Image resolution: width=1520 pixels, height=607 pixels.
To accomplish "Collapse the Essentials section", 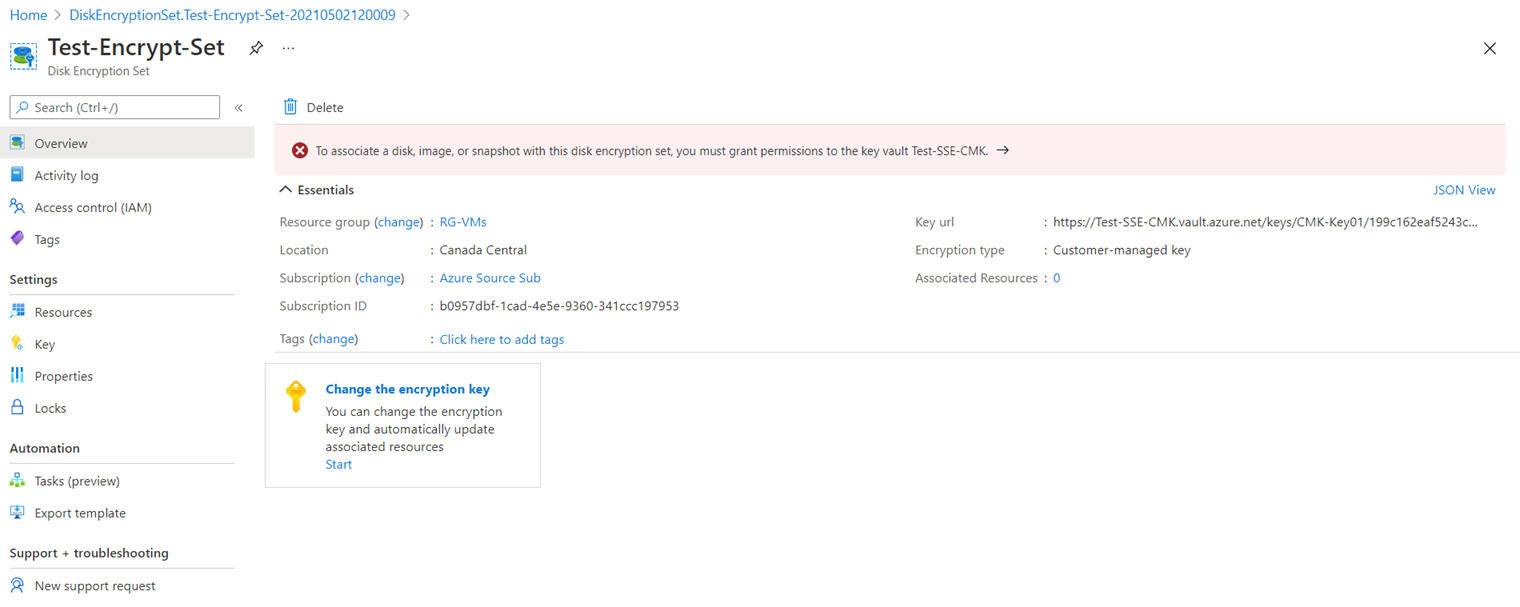I will (317, 190).
